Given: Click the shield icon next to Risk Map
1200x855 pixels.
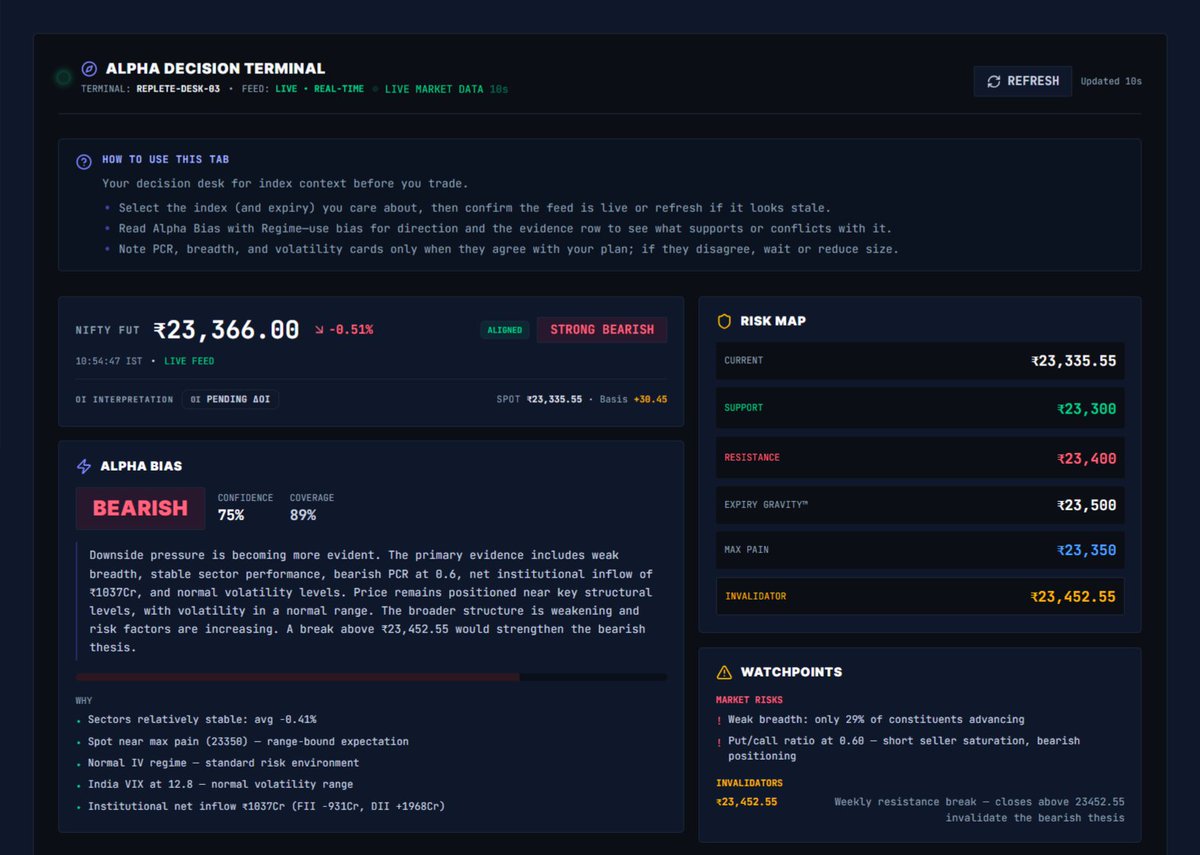Looking at the screenshot, I should tap(725, 321).
